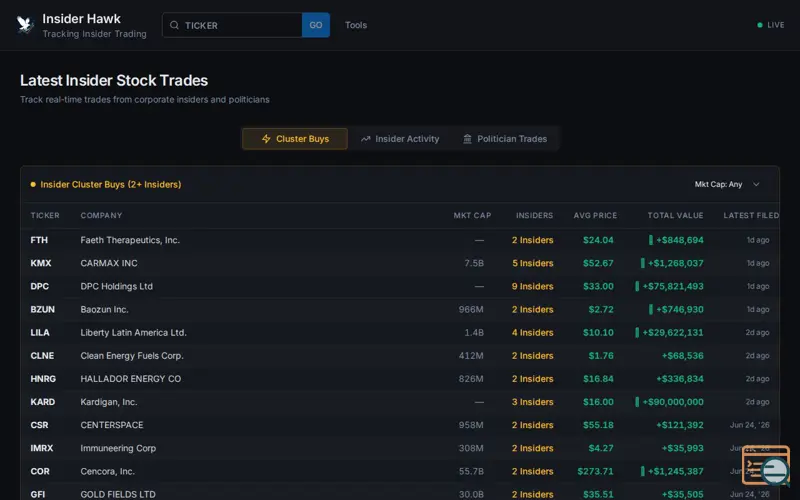The image size is (800, 500).
Task: Open the Tools menu
Action: (x=356, y=25)
